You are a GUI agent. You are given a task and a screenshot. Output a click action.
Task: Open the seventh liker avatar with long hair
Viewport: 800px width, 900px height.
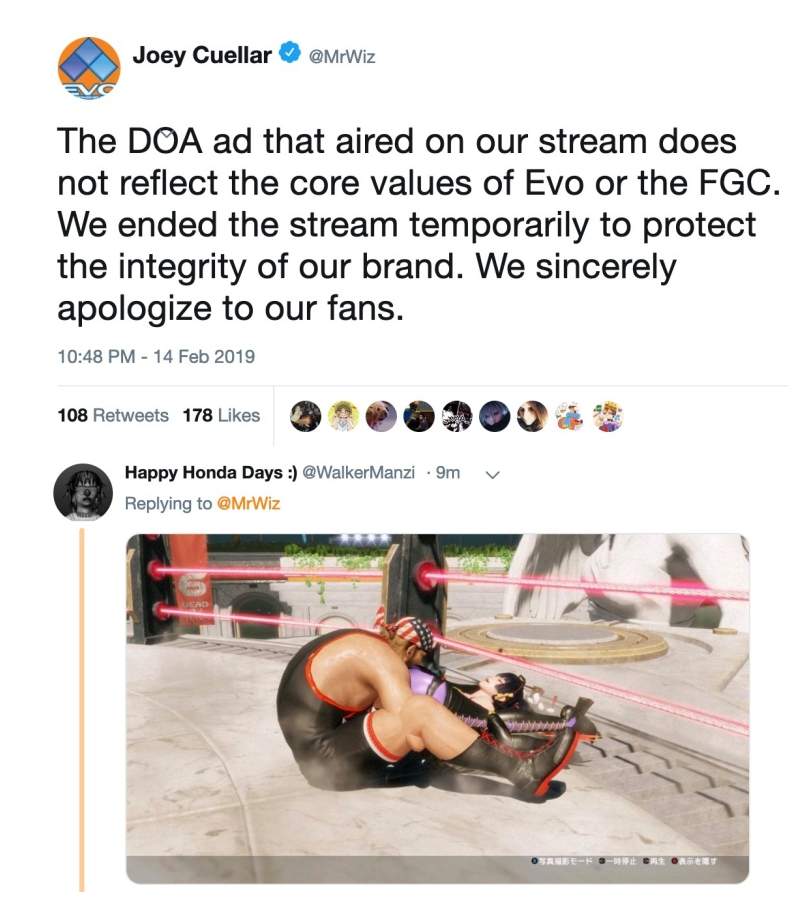point(533,416)
